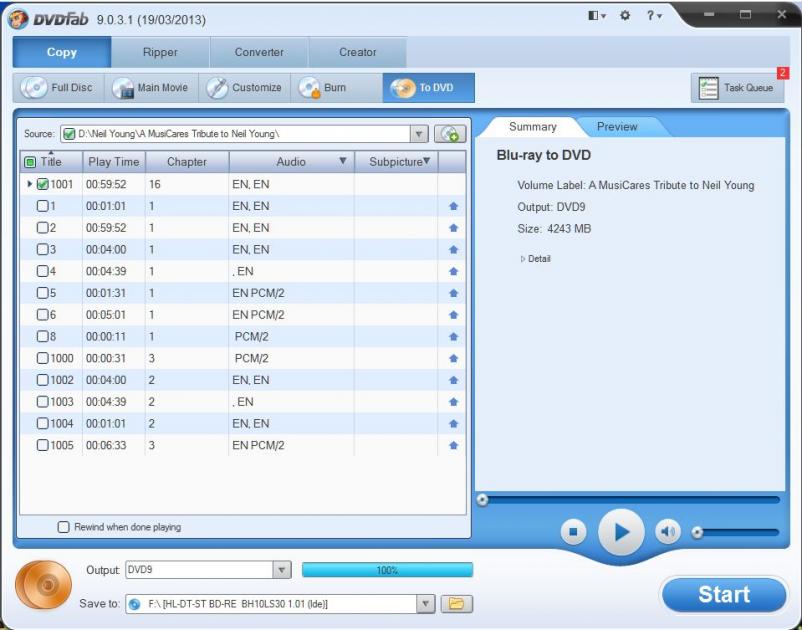Switch to the Creator tab

click(358, 52)
